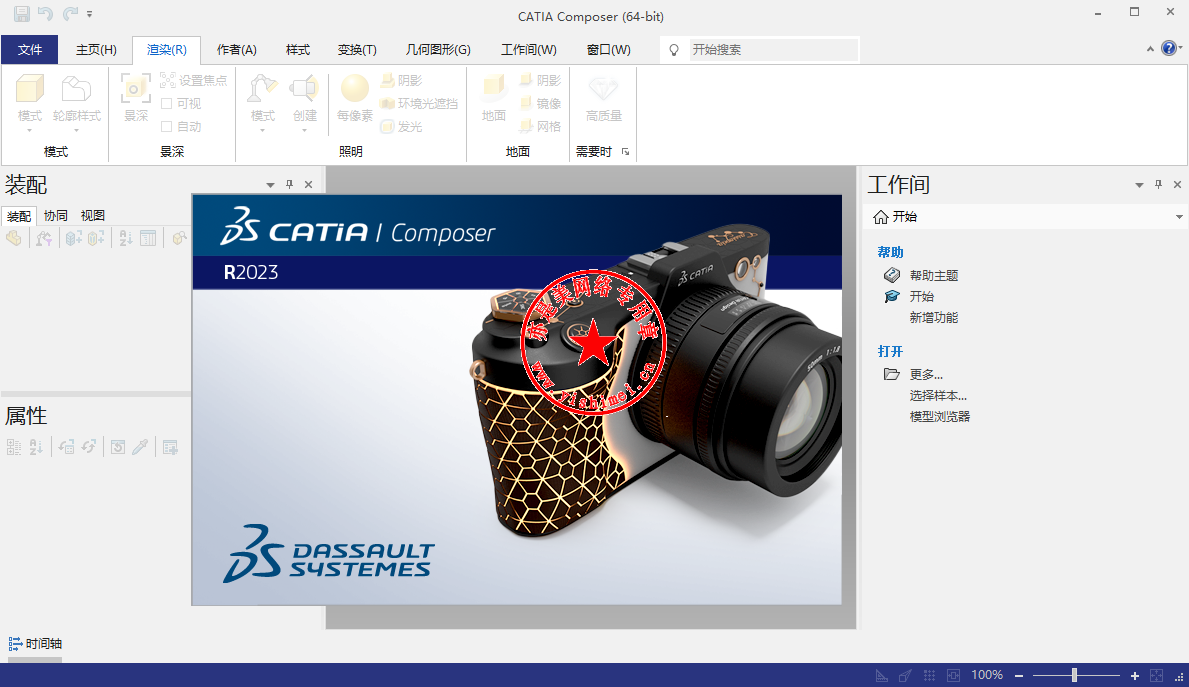The width and height of the screenshot is (1189, 687).
Task: Click the A-Z sort icon in 属性 toolbar
Action: click(x=36, y=447)
